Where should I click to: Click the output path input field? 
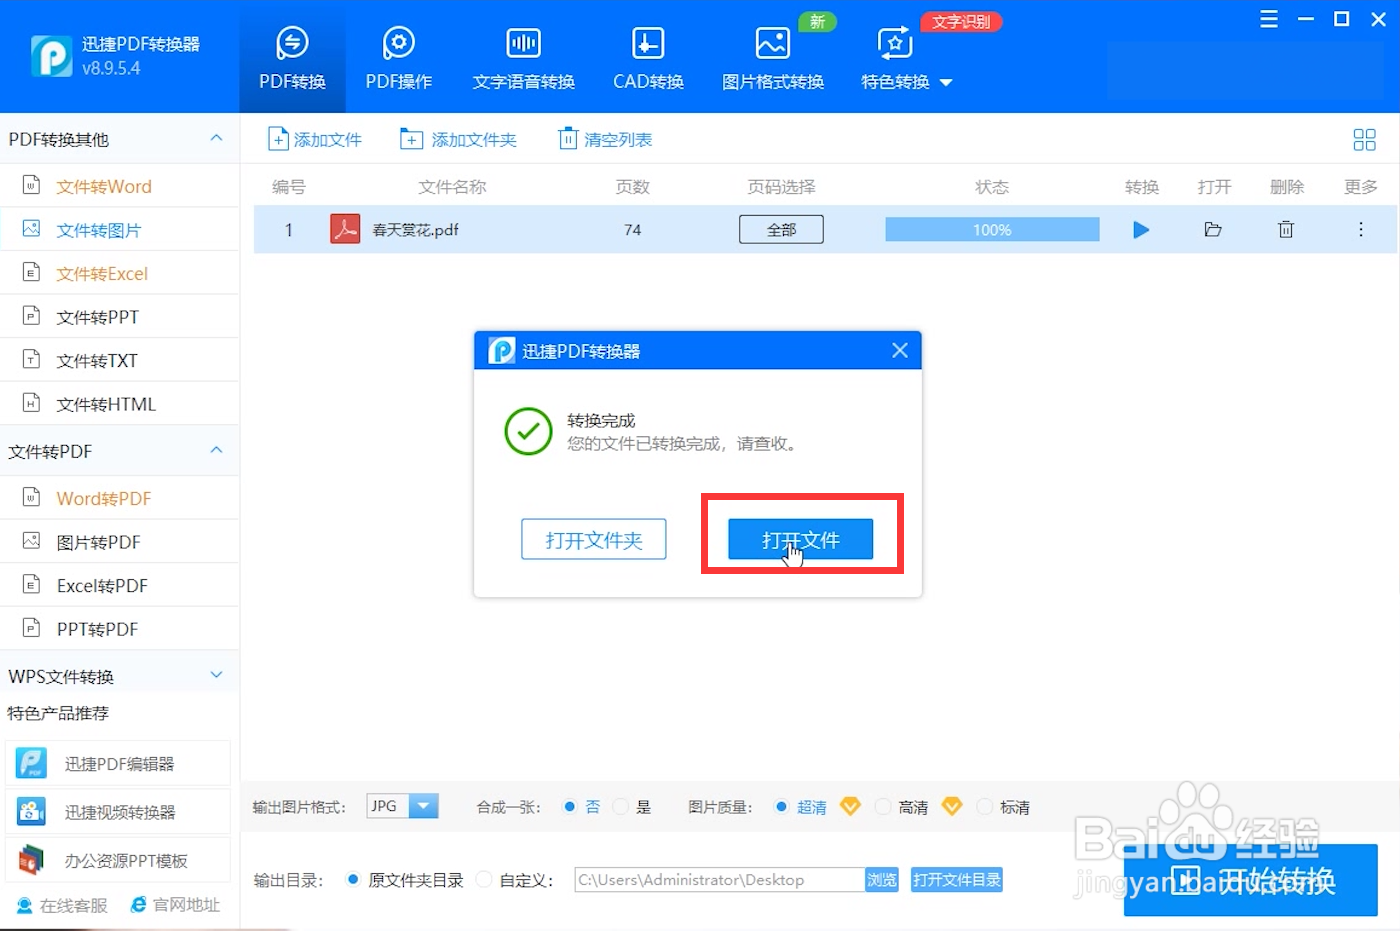point(716,879)
